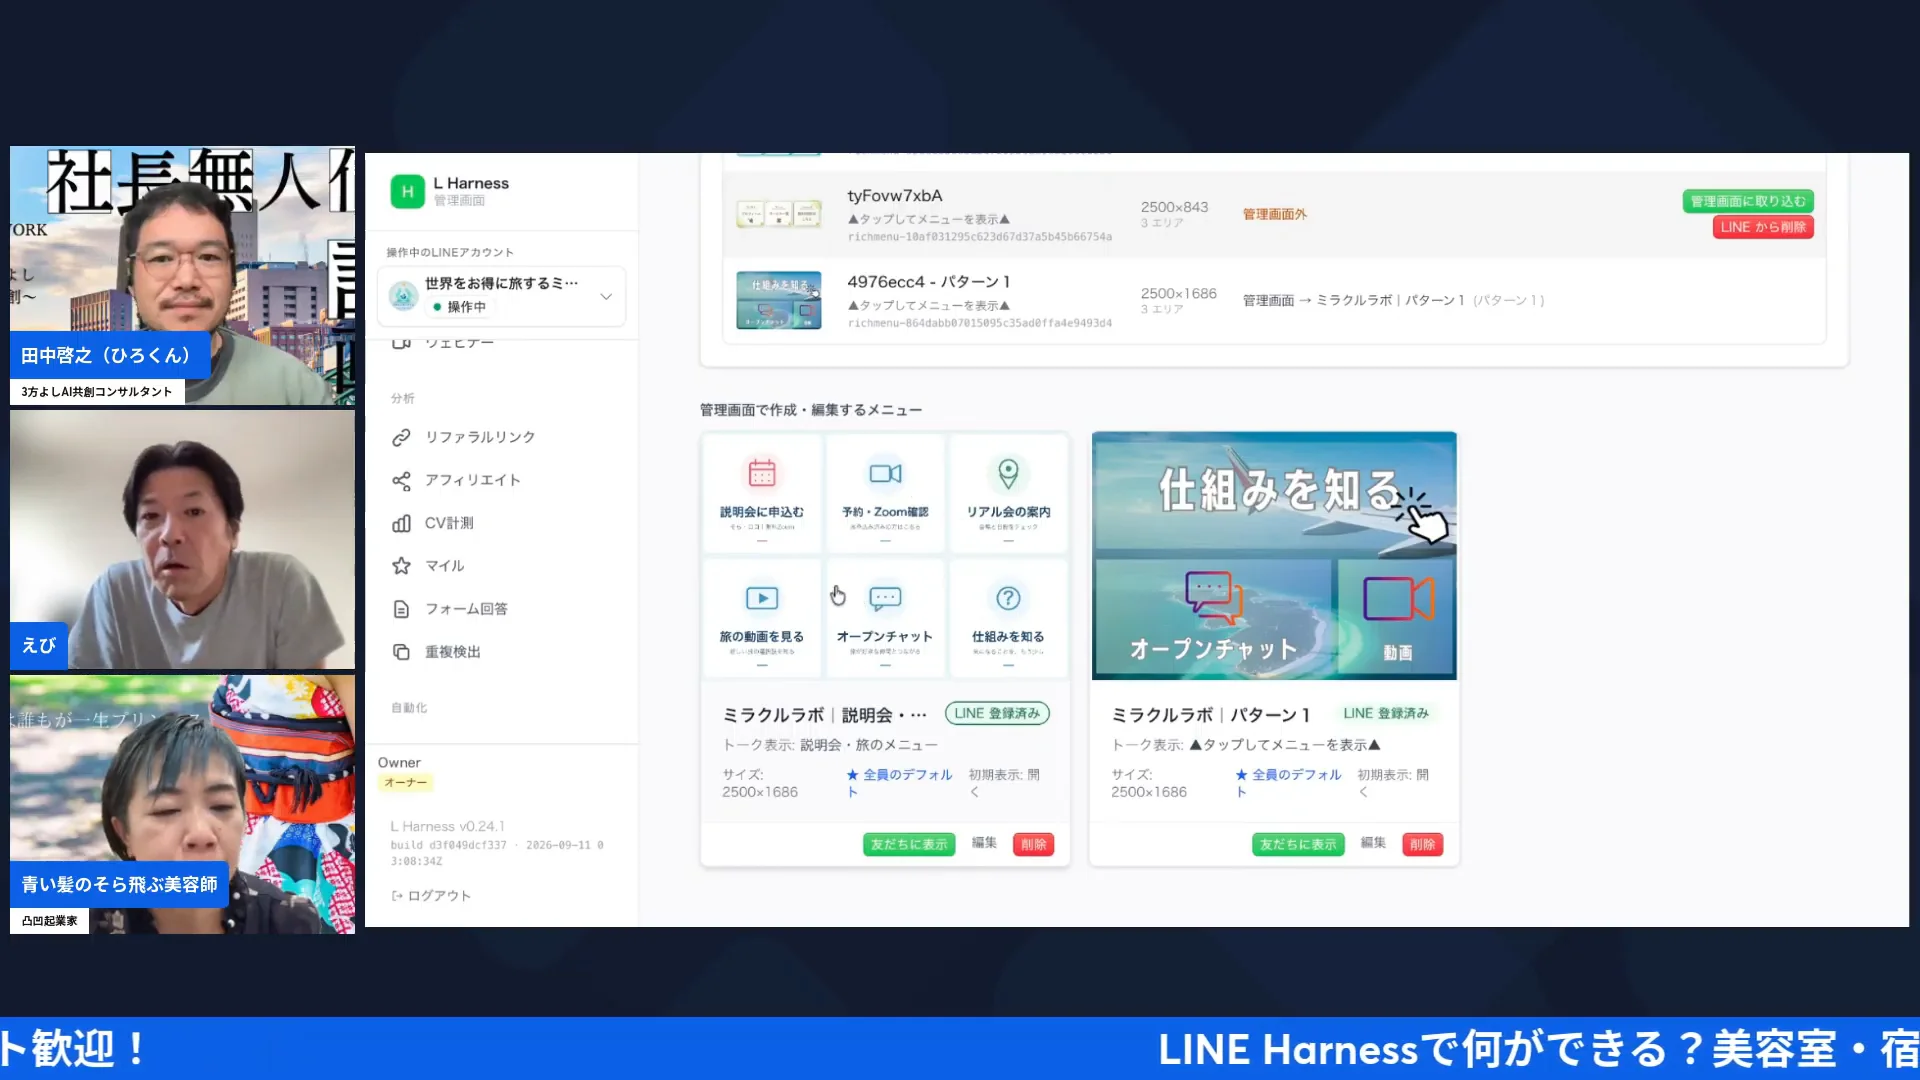Image resolution: width=1920 pixels, height=1080 pixels.
Task: Click the video camera icon in パターン1 preview
Action: click(x=1398, y=599)
